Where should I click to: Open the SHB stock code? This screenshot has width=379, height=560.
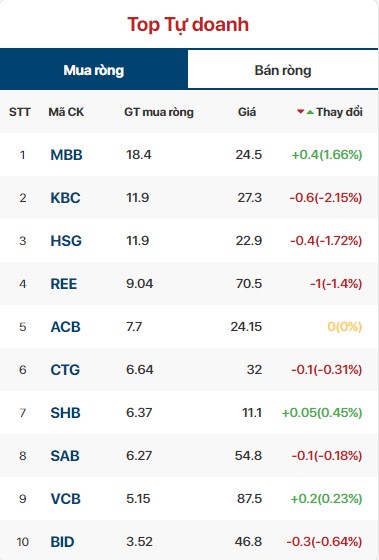pos(65,413)
